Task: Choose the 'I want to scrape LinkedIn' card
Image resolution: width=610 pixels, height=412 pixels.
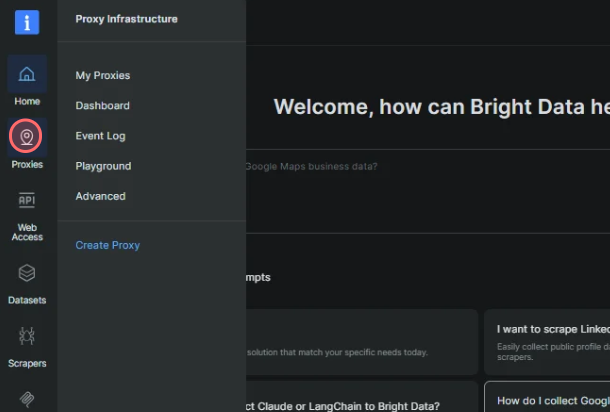Action: click(547, 342)
